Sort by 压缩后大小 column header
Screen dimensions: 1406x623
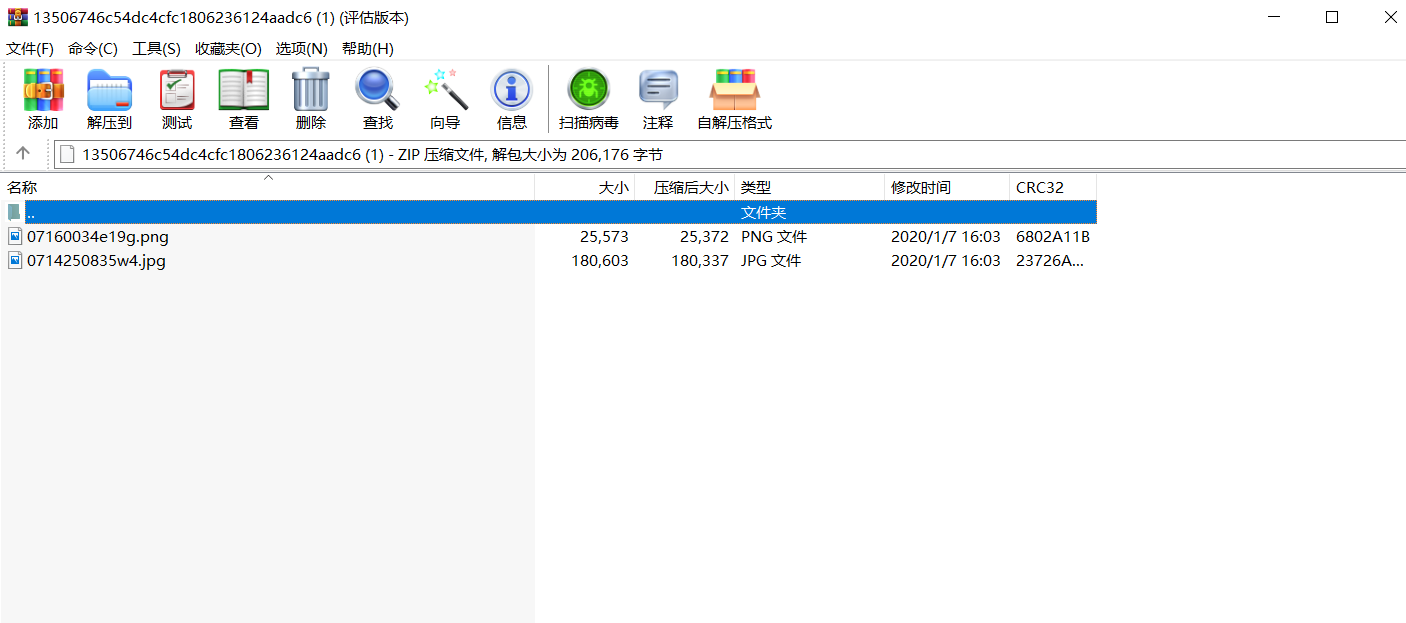pos(685,187)
